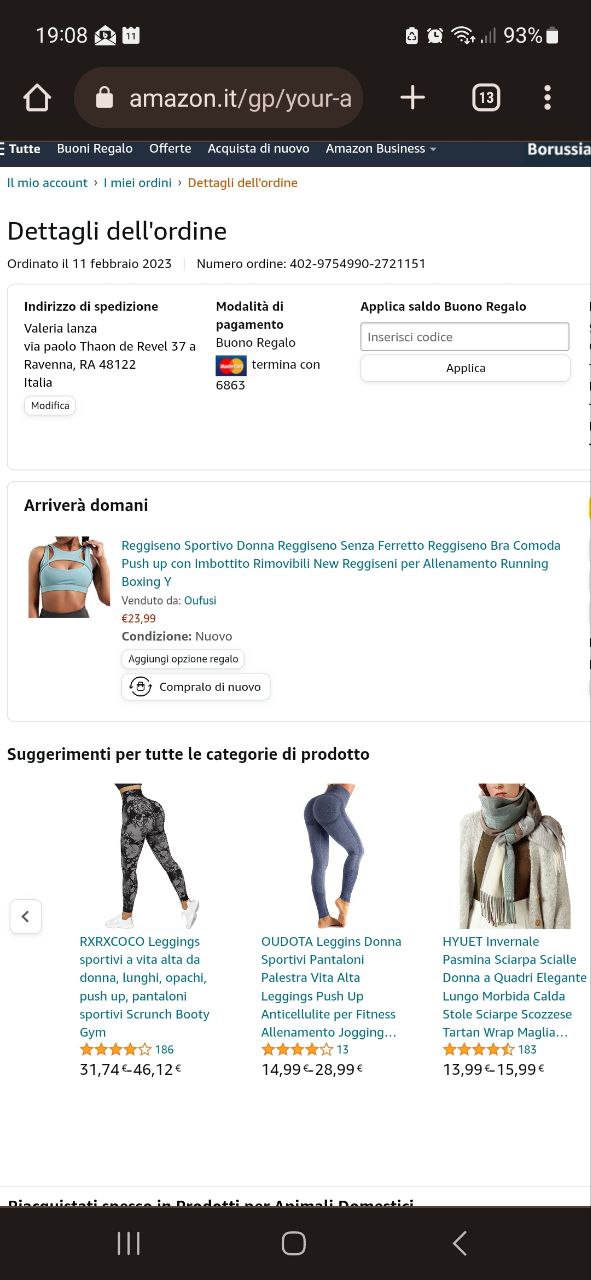Viewport: 591px width, 1280px height.
Task: Open the tab switcher showing 13 tabs
Action: (486, 97)
